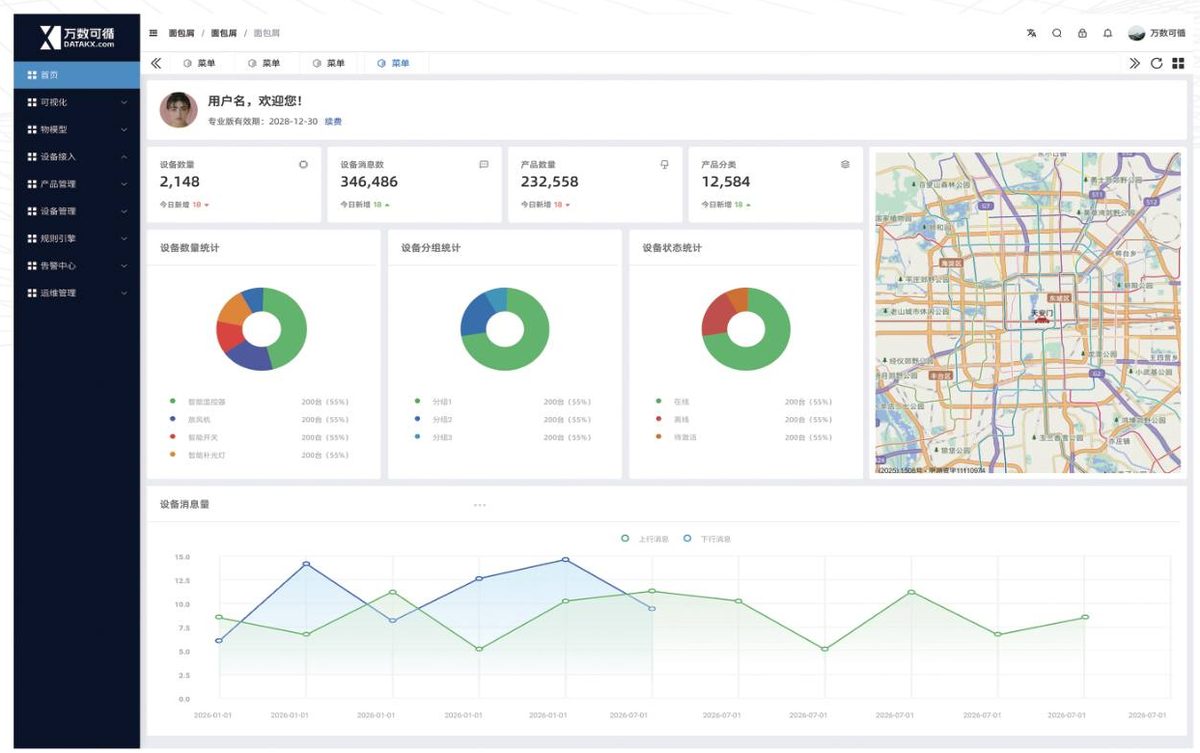Toggle the 下行消息 legend series
The height and width of the screenshot is (753, 1200).
[707, 539]
